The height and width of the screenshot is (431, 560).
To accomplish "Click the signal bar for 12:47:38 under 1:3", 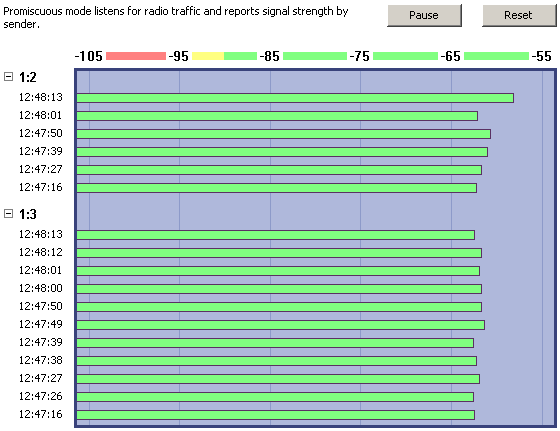I will (276, 361).
